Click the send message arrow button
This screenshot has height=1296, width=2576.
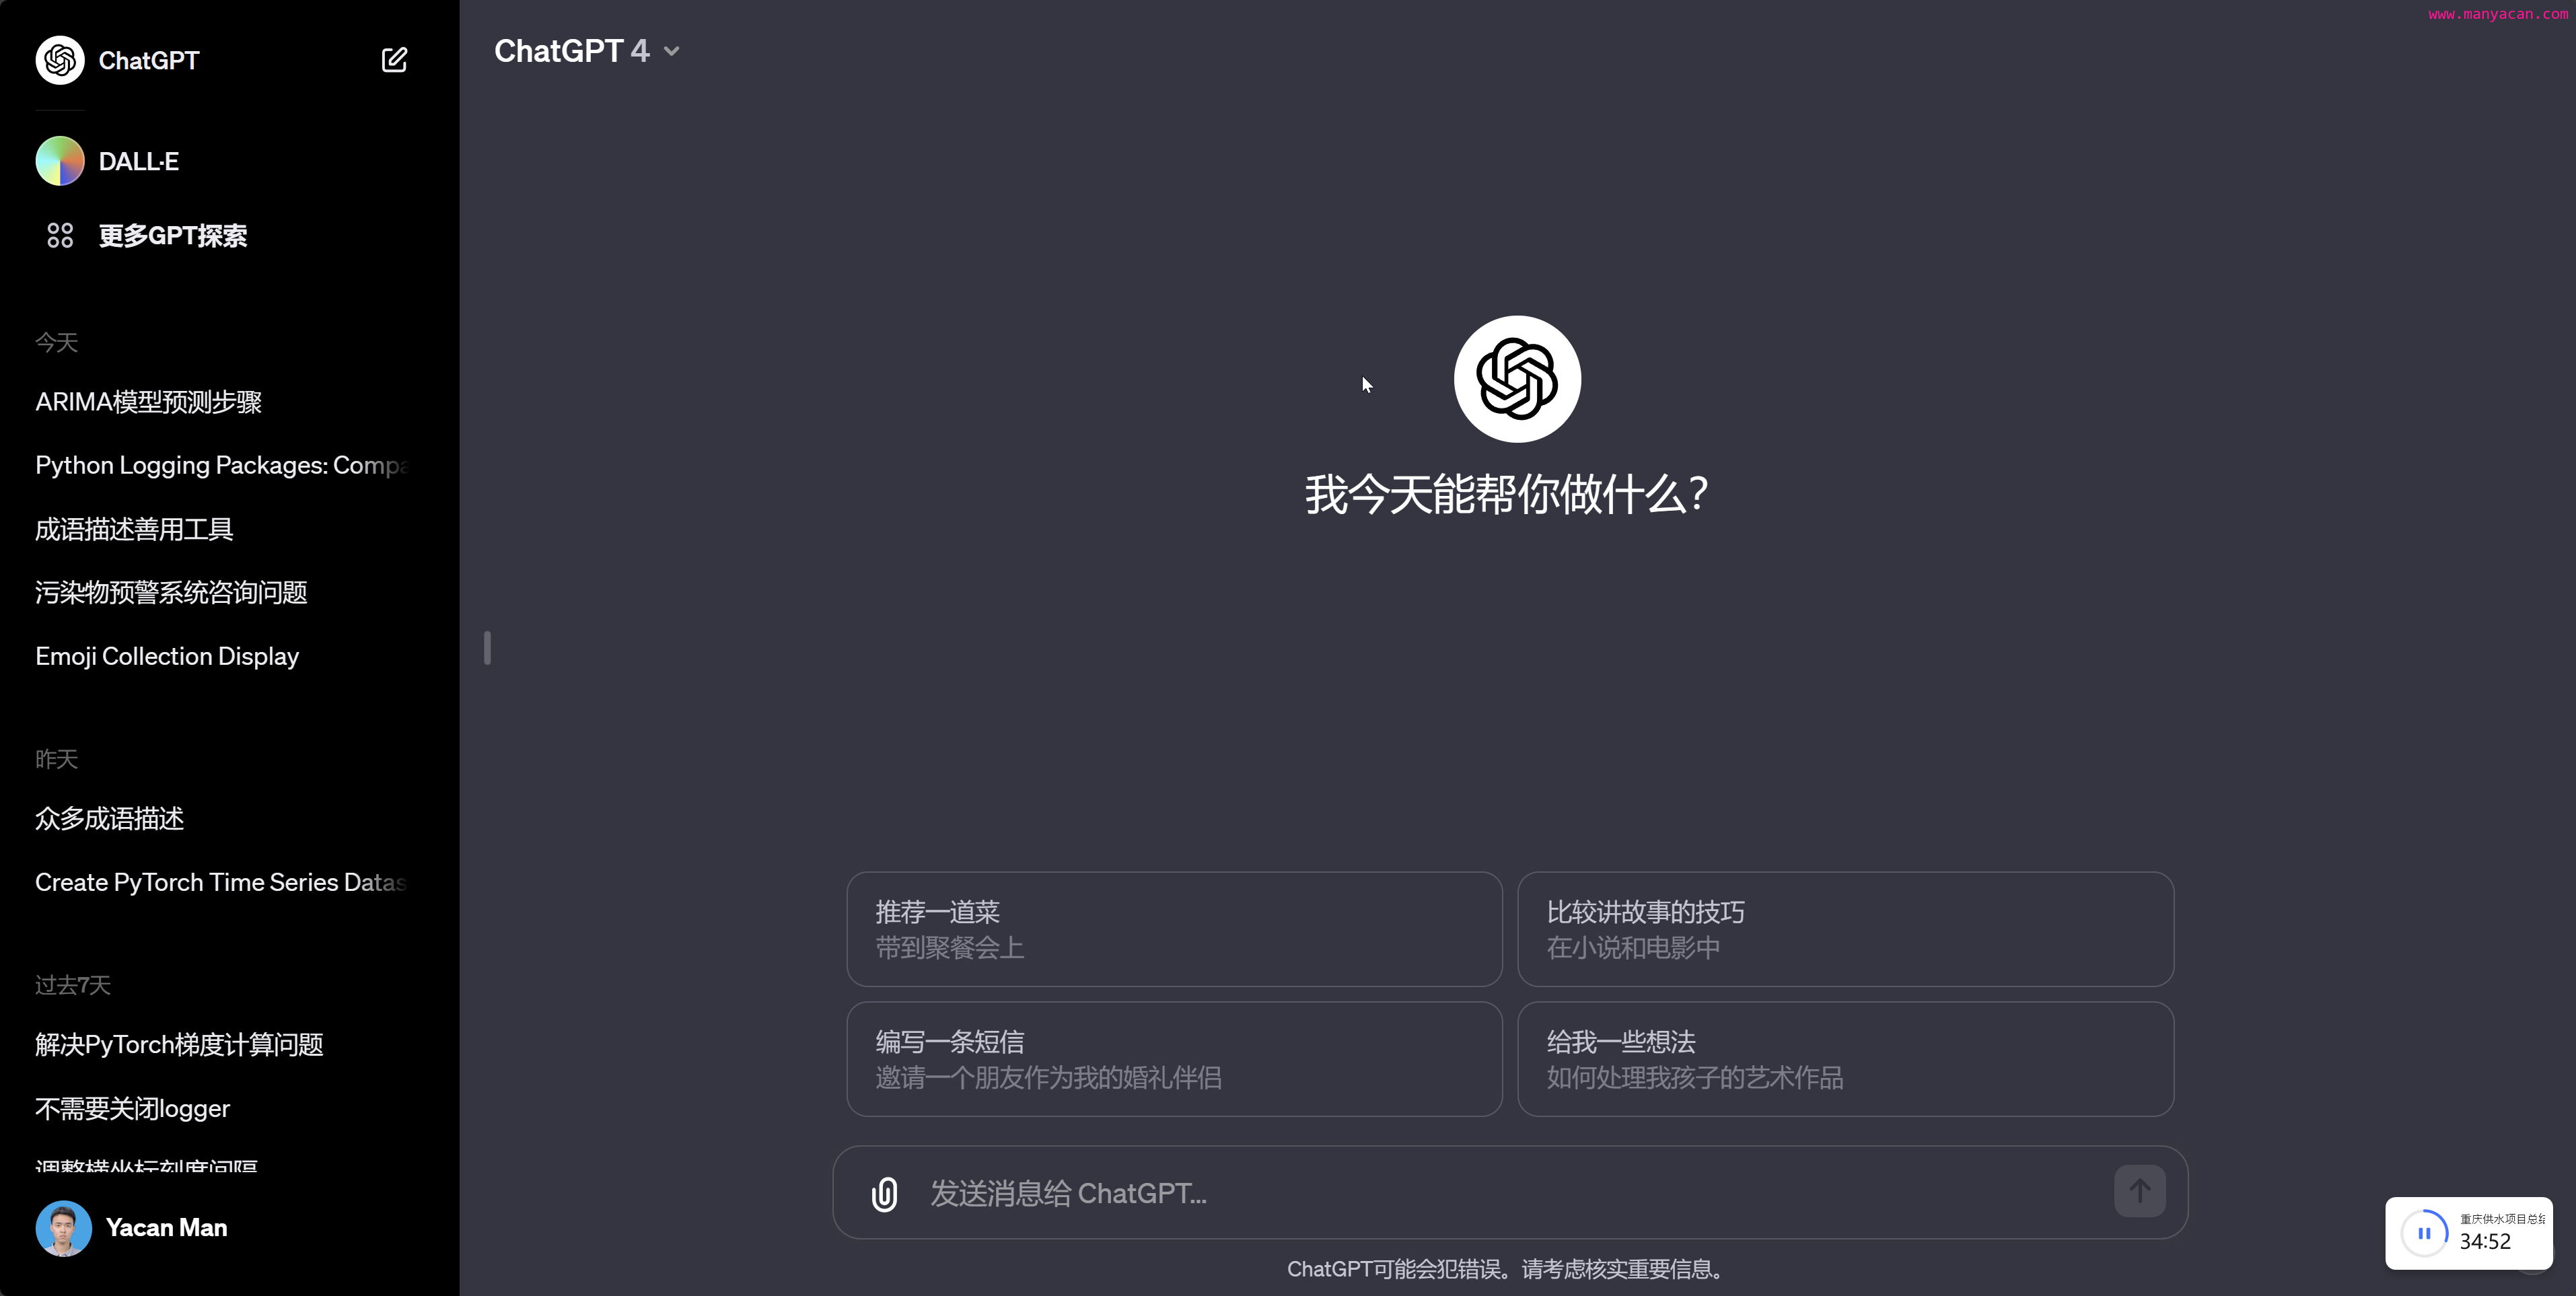2139,1191
